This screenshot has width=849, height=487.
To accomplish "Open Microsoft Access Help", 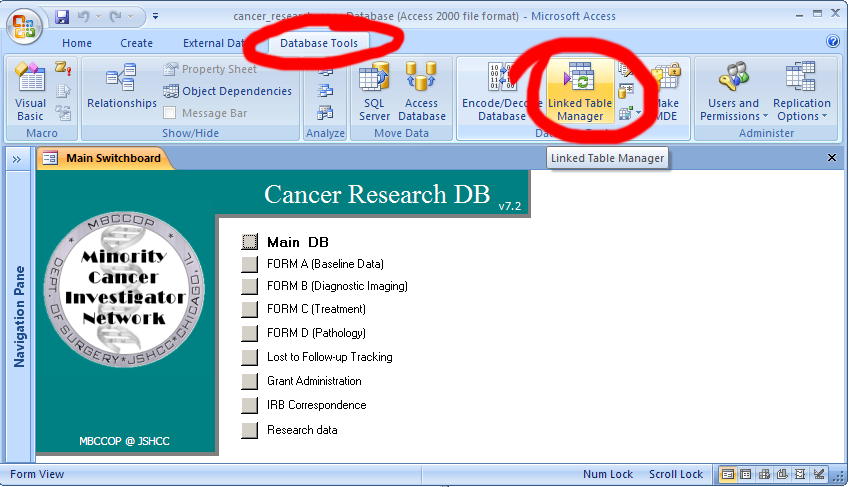I will [833, 41].
